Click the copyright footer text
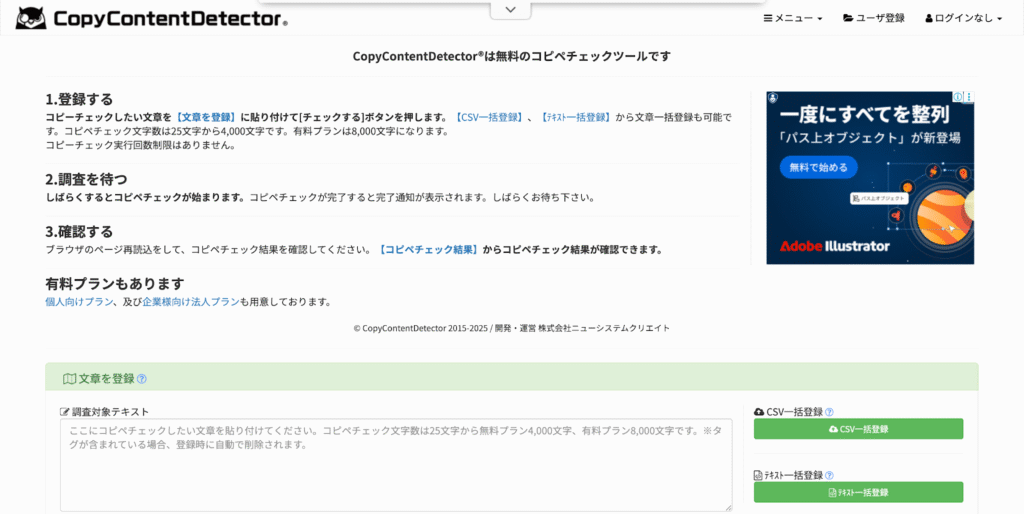The image size is (1024, 514). 511,329
